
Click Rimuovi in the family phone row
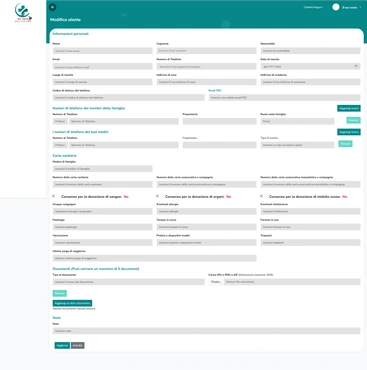[353, 120]
